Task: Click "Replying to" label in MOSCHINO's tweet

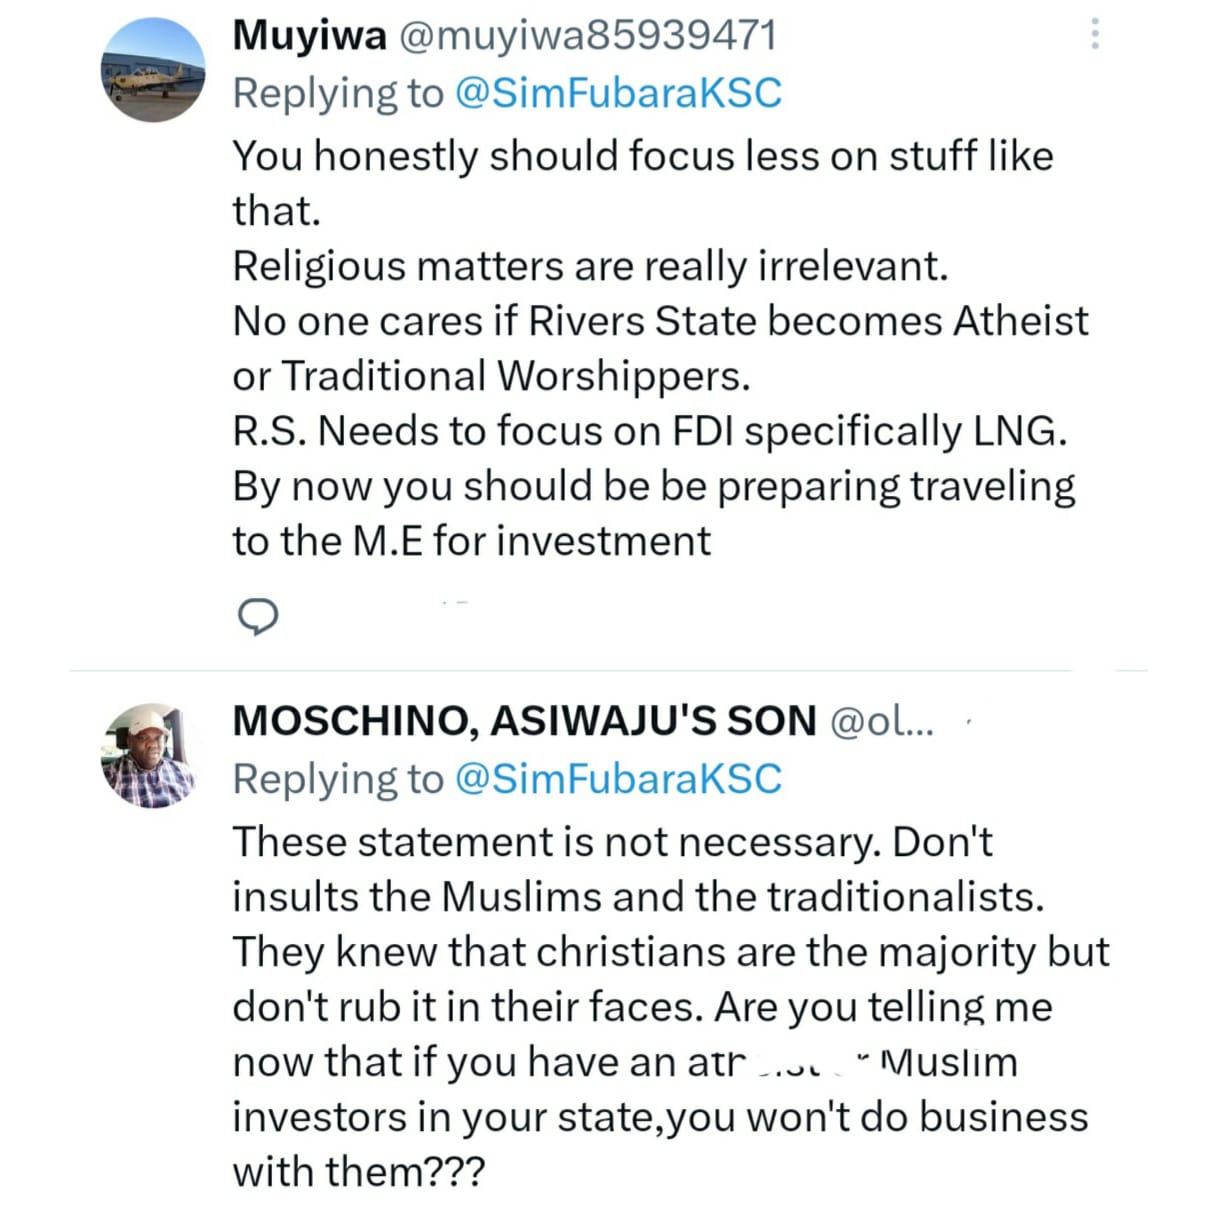Action: point(337,779)
